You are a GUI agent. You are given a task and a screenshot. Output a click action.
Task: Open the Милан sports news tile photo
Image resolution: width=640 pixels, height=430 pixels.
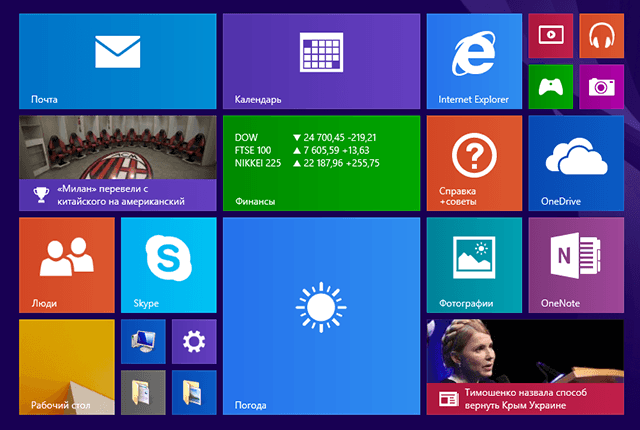(x=118, y=147)
